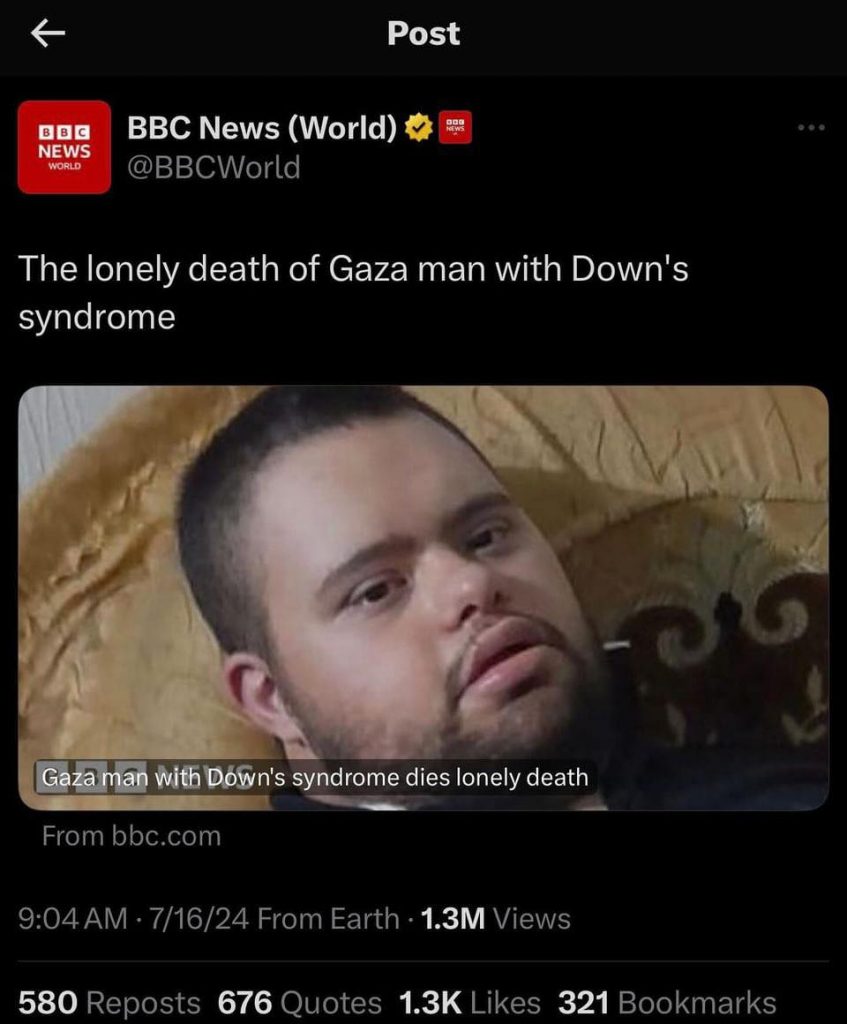Viewport: 847px width, 1024px height.
Task: View the 1.3M Views analytics
Action: click(x=496, y=919)
